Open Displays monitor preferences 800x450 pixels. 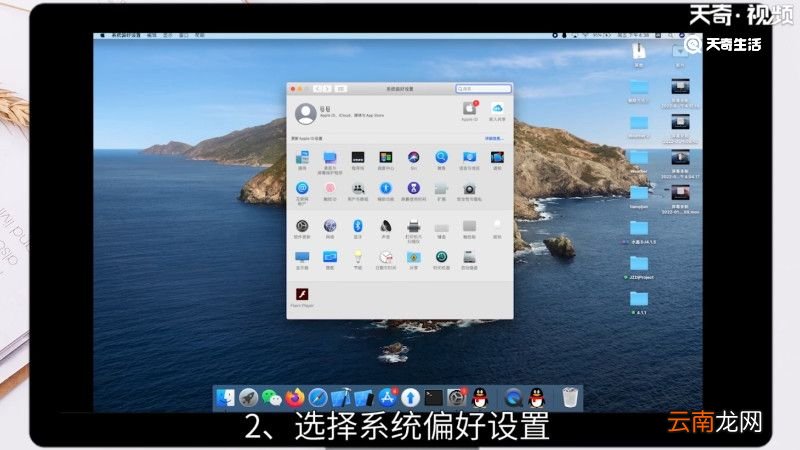coord(302,257)
